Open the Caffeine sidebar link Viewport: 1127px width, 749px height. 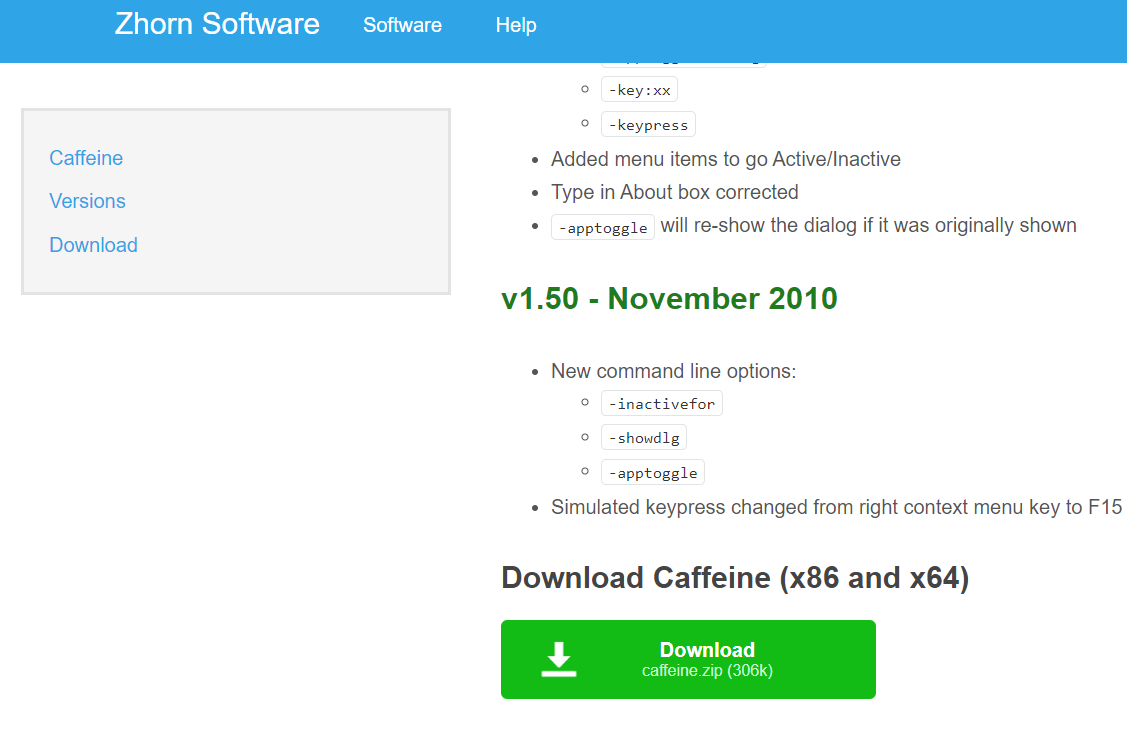point(86,158)
